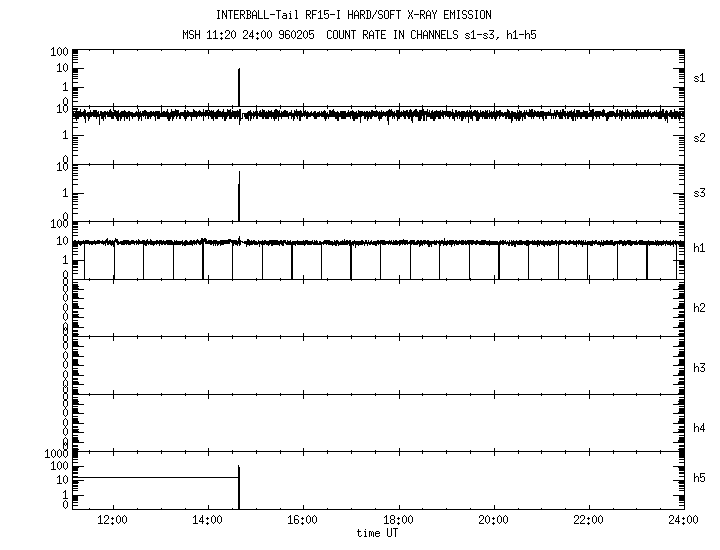The width and height of the screenshot is (720, 550).
Task: Click the 18:00 time axis tick label
Action: [x=398, y=521]
